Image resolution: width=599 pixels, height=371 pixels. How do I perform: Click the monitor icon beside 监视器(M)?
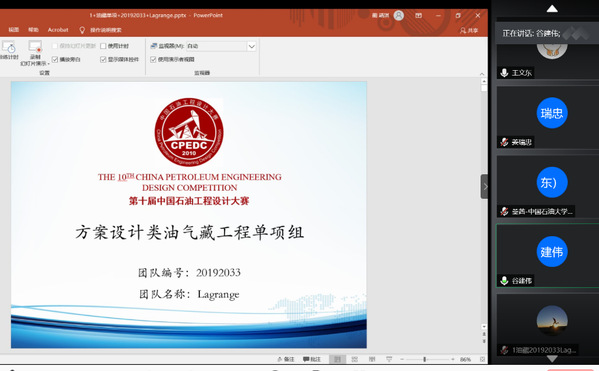tap(154, 46)
